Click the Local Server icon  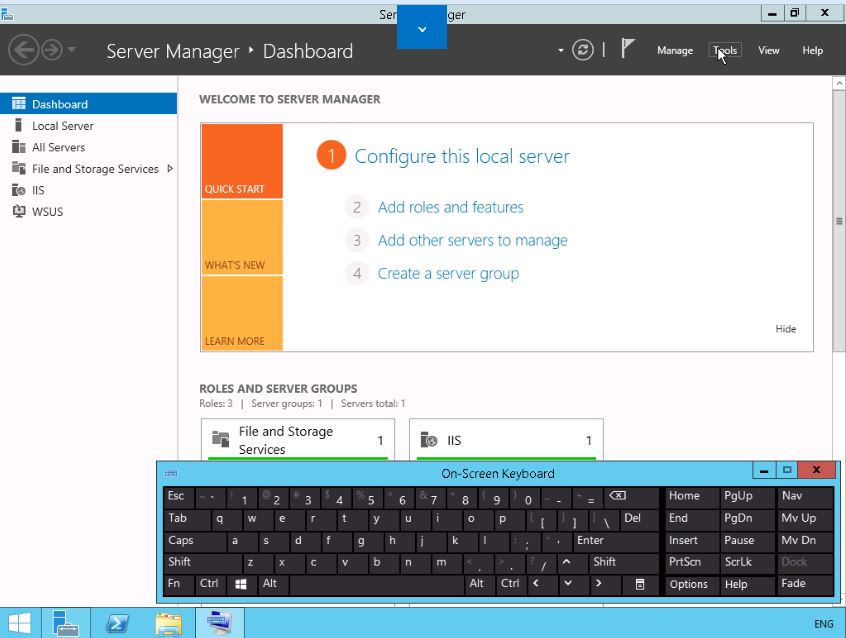[18, 125]
